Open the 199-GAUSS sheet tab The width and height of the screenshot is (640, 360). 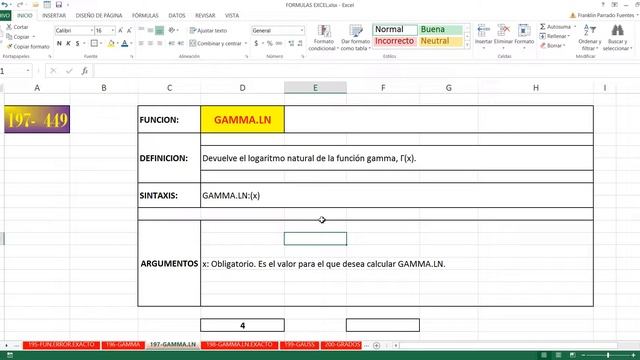[x=299, y=345]
